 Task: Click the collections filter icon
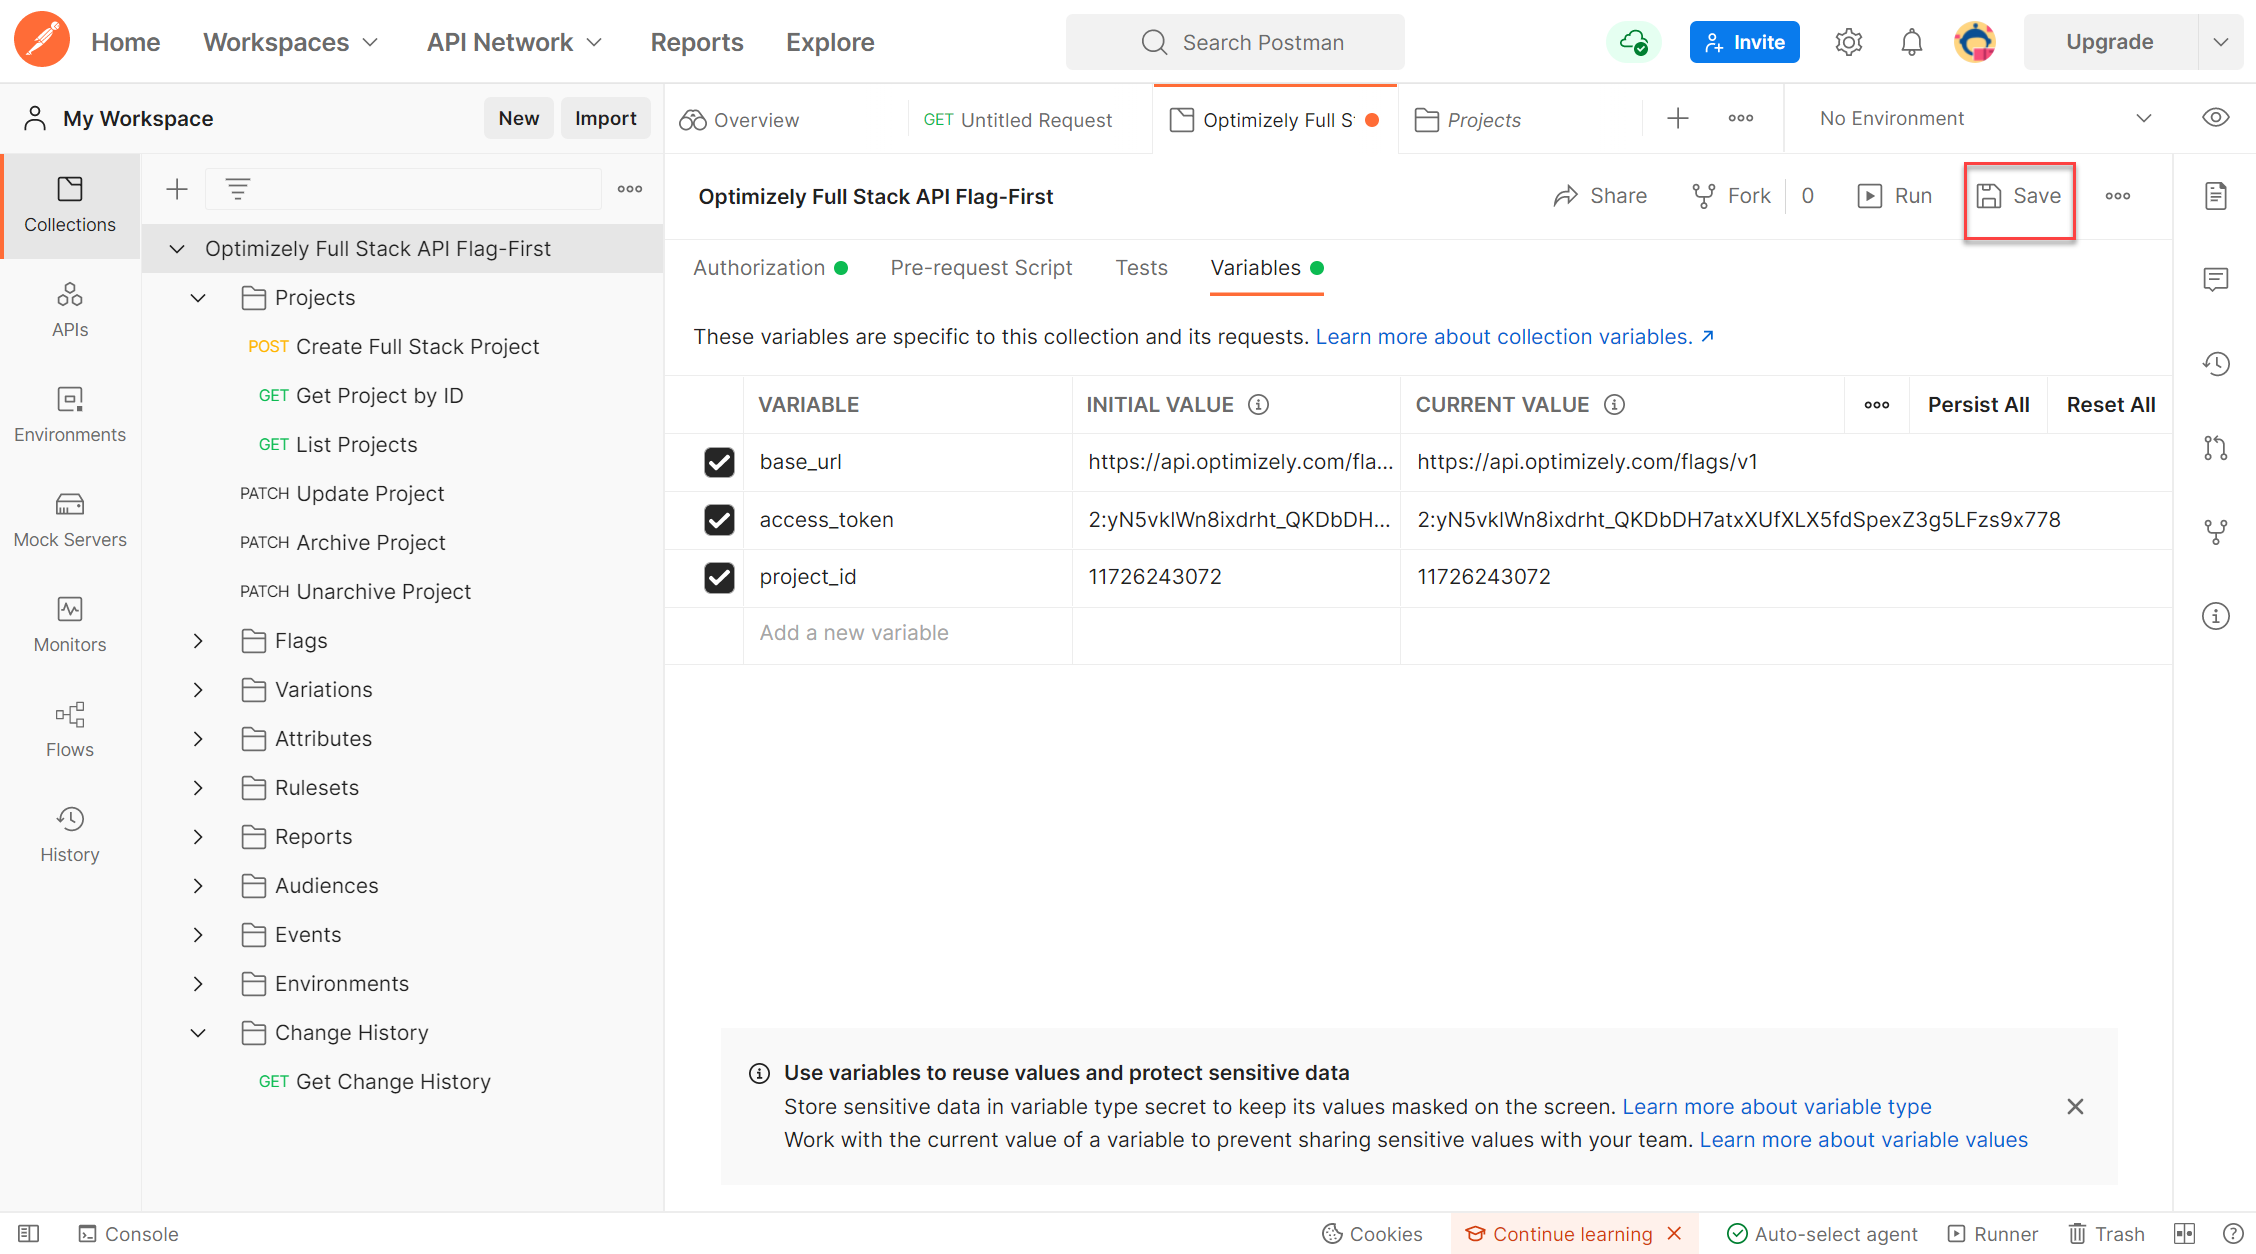pyautogui.click(x=237, y=189)
